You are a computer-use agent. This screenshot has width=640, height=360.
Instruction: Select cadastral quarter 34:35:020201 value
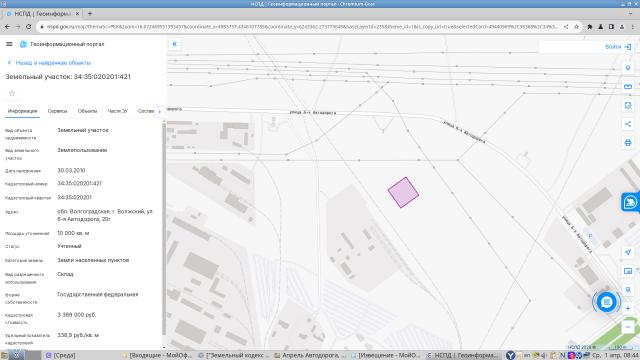tap(74, 198)
